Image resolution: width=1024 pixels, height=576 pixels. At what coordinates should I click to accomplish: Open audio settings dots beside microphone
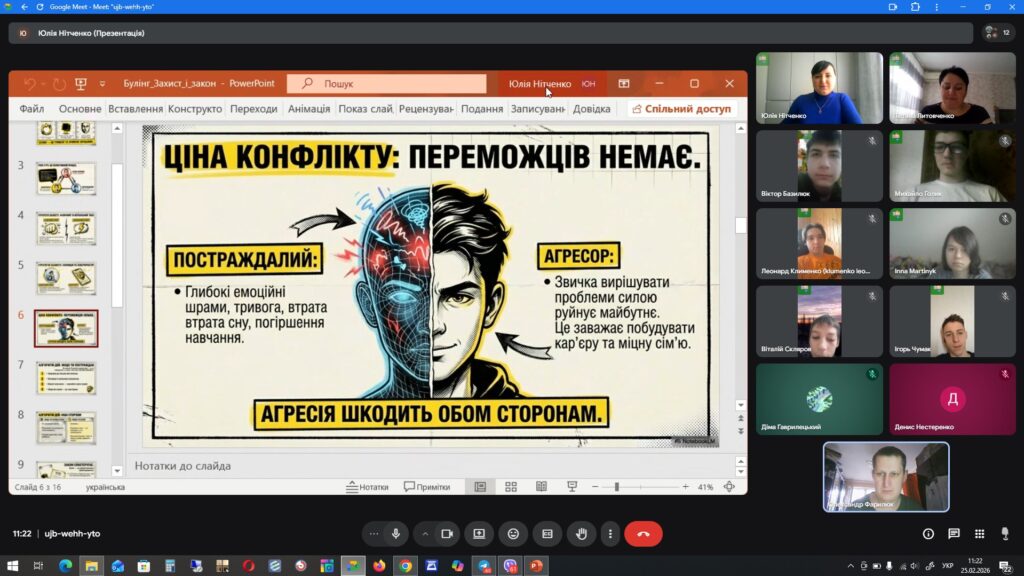click(x=374, y=534)
